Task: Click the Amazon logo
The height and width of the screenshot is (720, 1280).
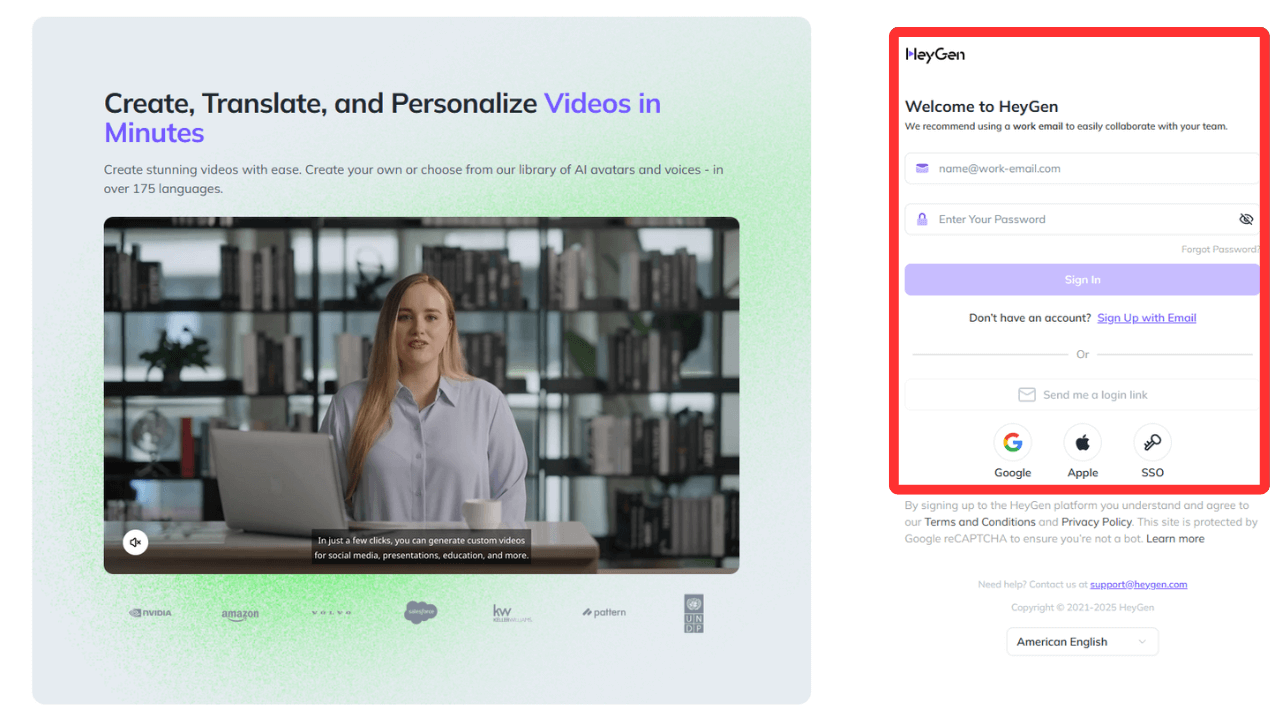Action: (x=240, y=614)
